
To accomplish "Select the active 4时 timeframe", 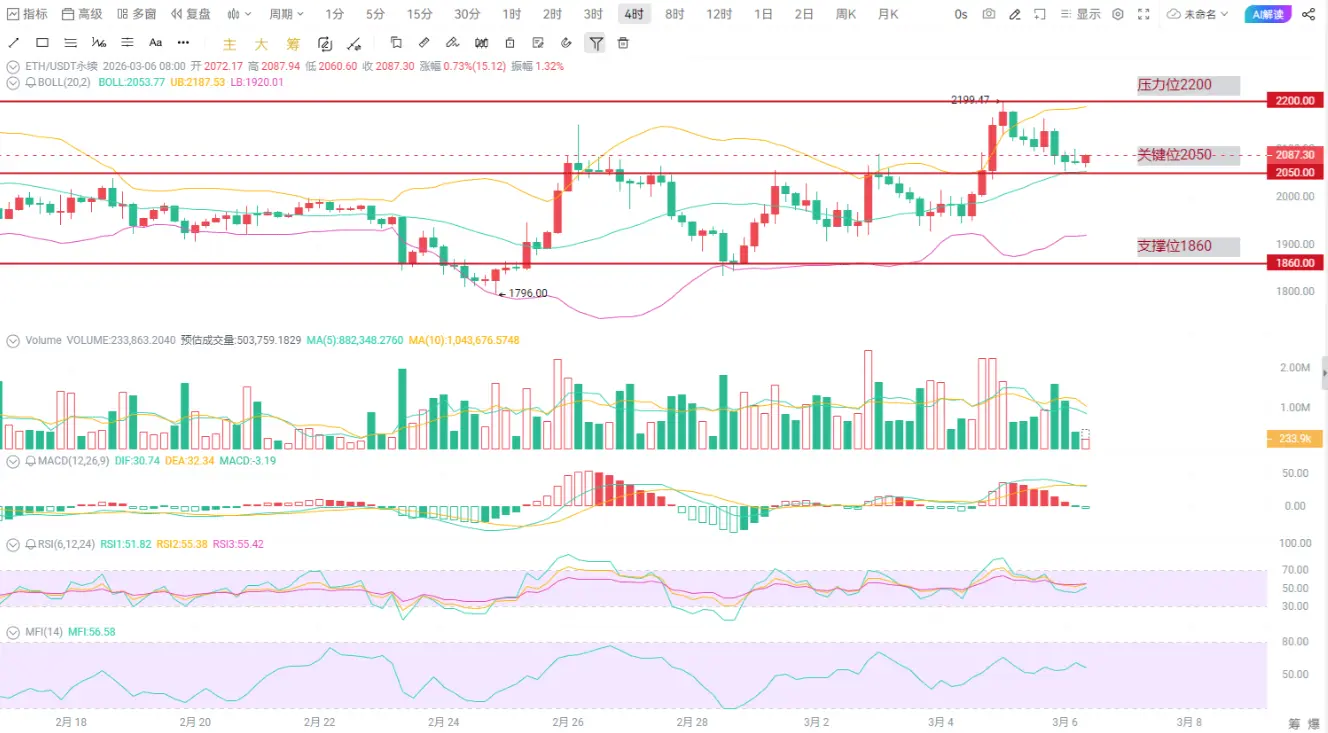I will pos(634,14).
